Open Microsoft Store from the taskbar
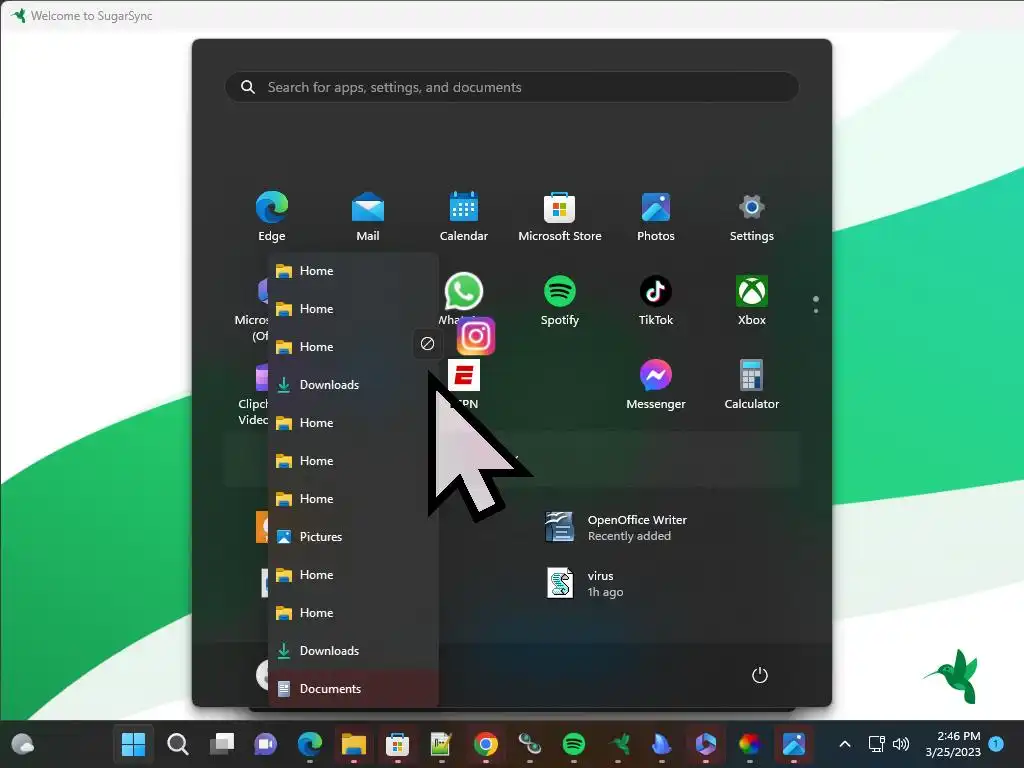1024x768 pixels. (x=397, y=744)
